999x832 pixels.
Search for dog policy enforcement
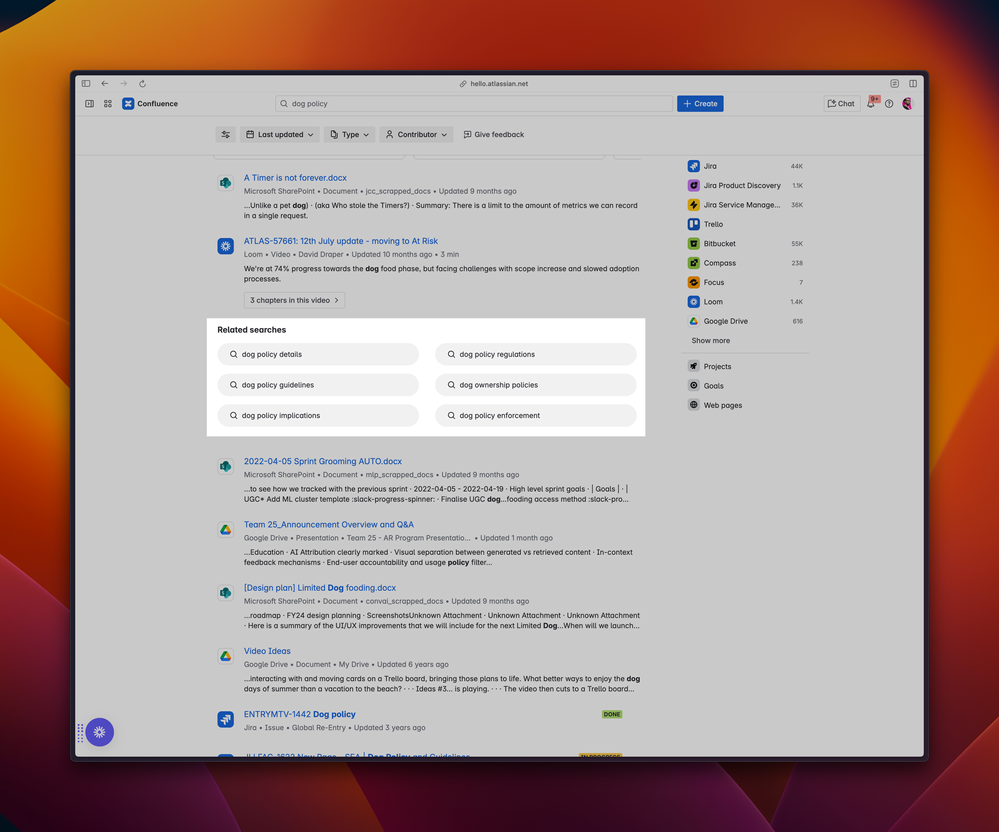[x=536, y=415]
